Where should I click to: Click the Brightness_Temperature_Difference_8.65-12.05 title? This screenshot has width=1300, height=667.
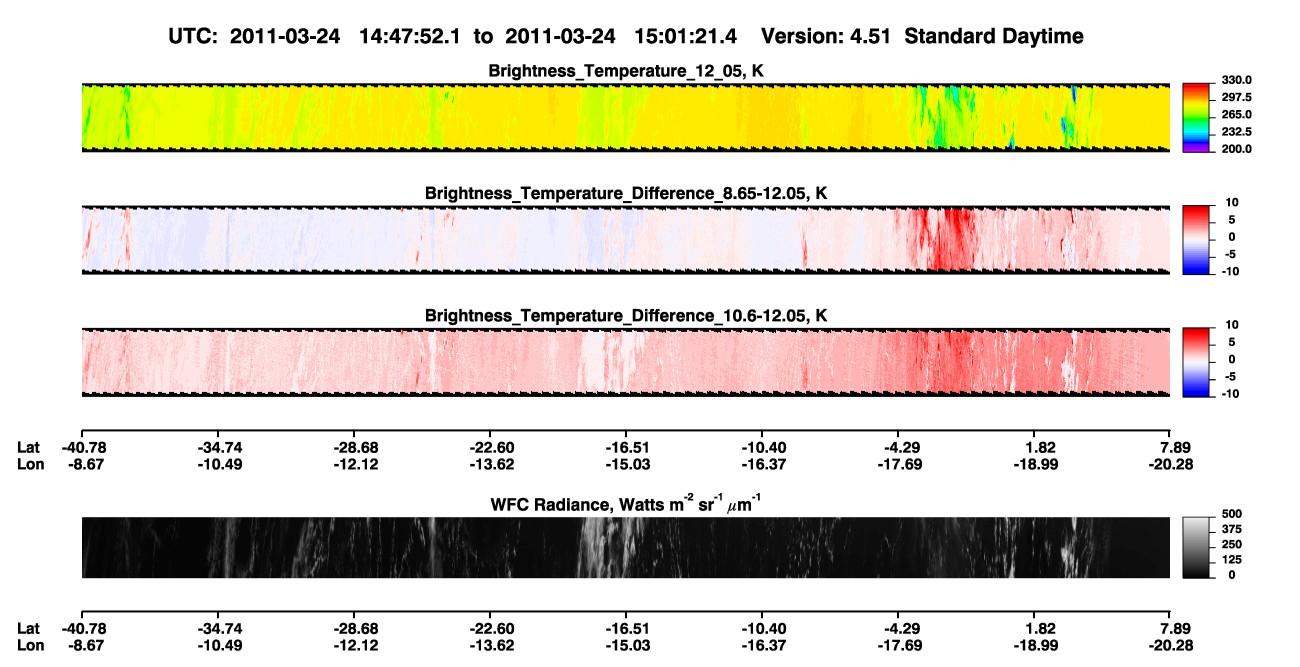click(x=626, y=193)
